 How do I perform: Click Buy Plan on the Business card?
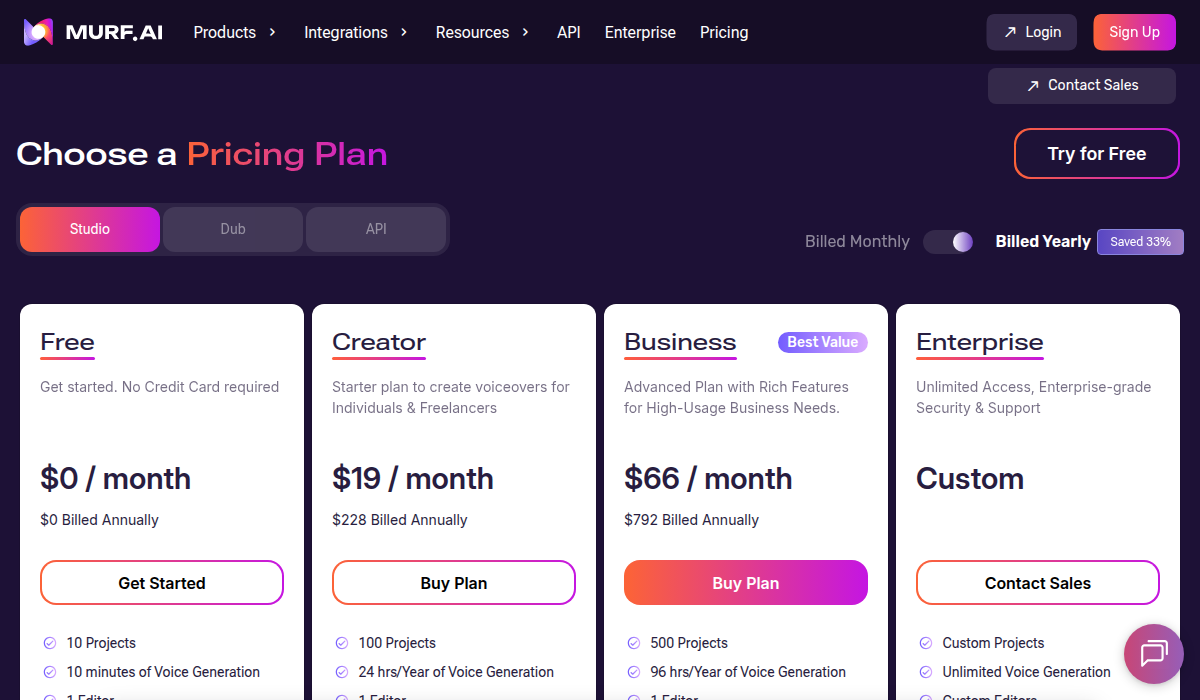[745, 582]
